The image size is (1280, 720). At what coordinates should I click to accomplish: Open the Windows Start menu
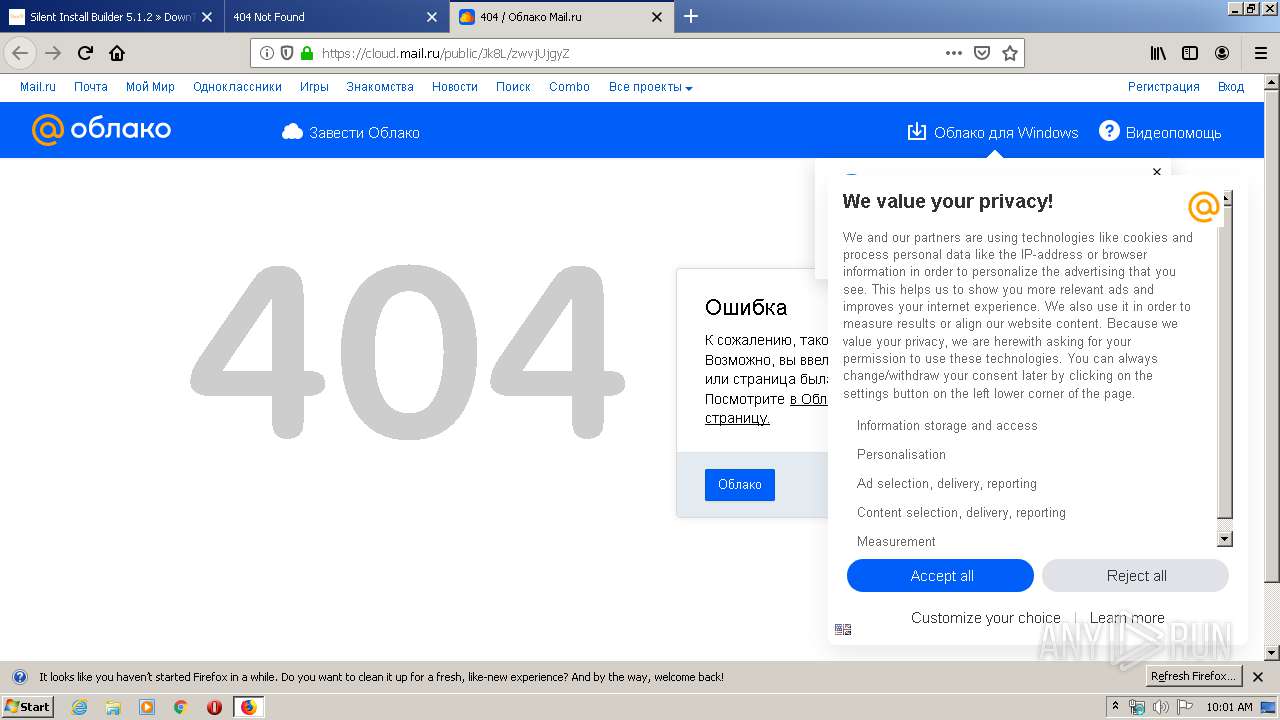(x=28, y=707)
